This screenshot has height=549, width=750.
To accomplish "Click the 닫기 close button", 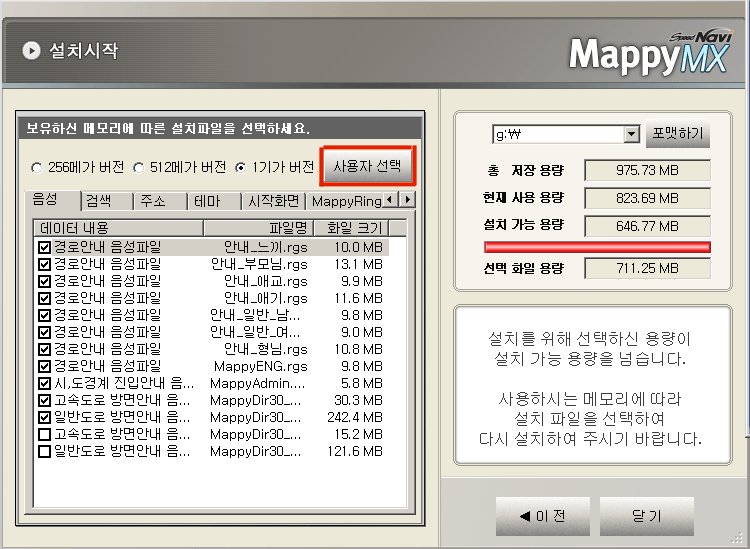I will pos(647,516).
